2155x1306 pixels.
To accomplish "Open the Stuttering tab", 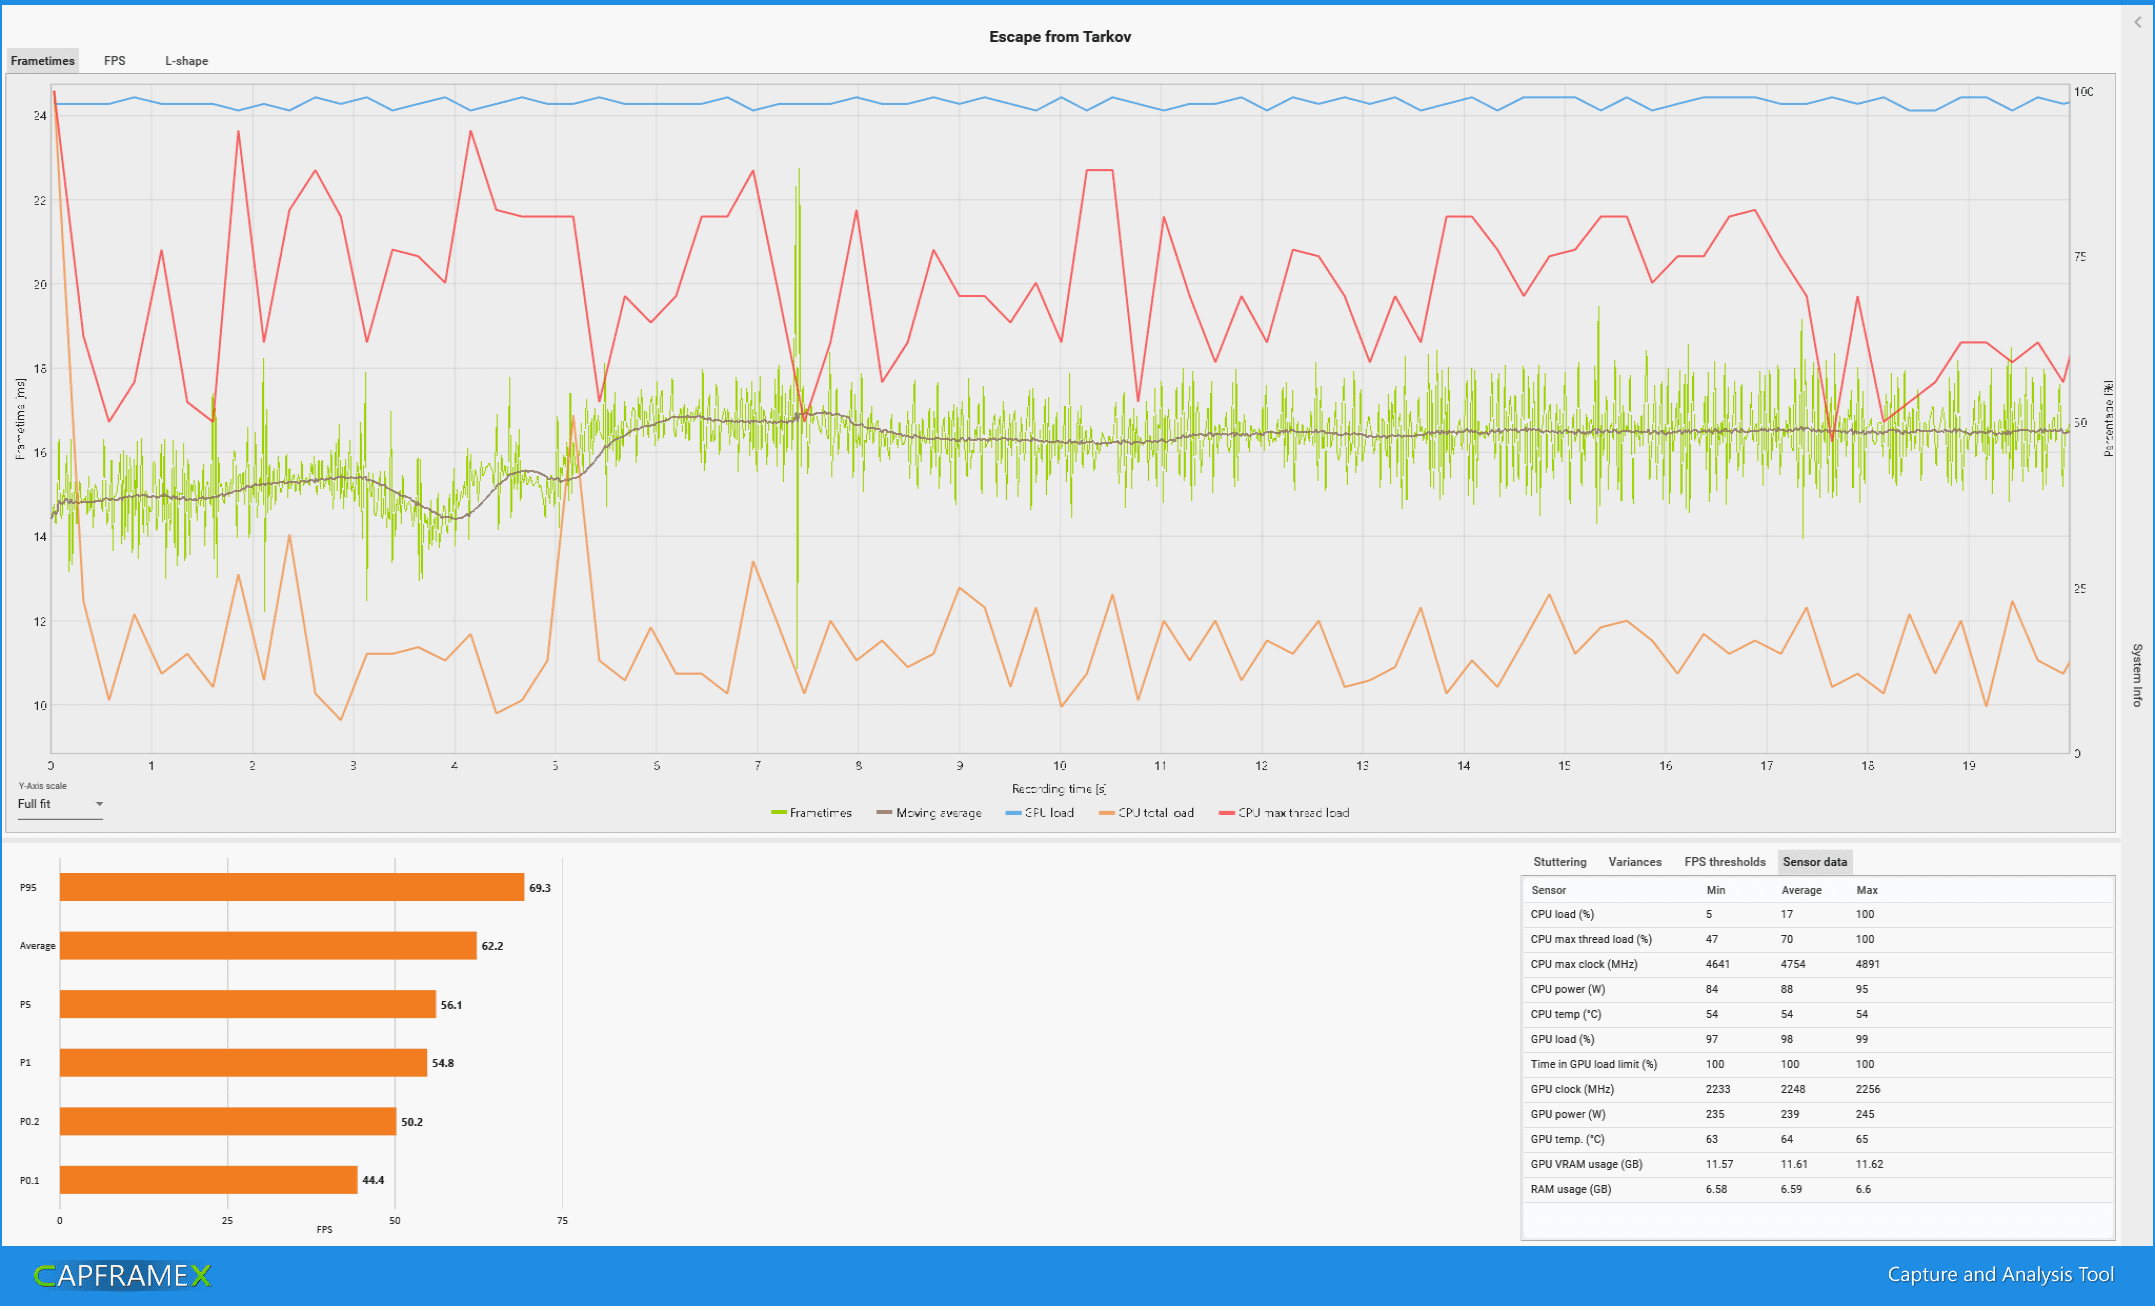I will [1559, 862].
